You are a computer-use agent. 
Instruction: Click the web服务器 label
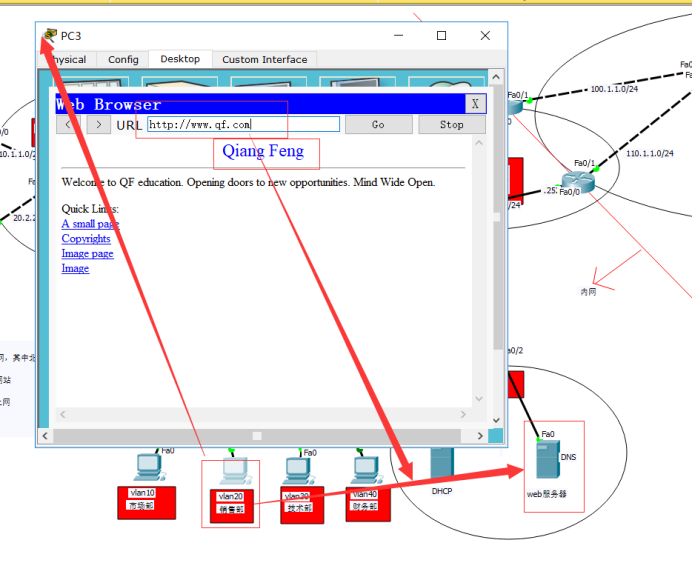click(547, 494)
